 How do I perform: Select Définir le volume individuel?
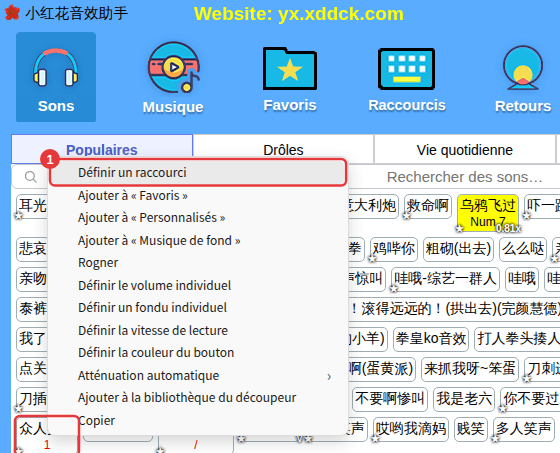(198, 285)
